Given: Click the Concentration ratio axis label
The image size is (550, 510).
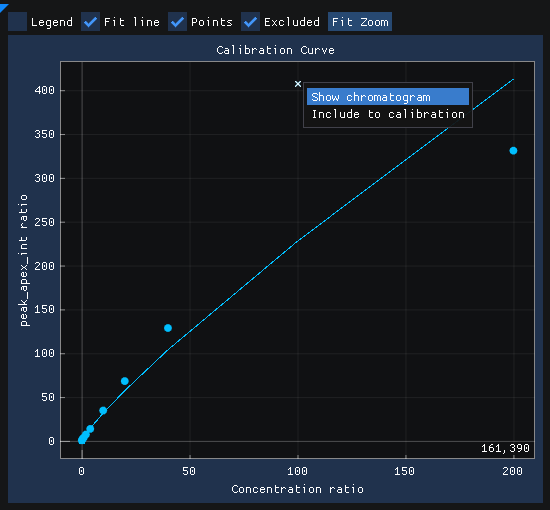Looking at the screenshot, I should pos(297,489).
